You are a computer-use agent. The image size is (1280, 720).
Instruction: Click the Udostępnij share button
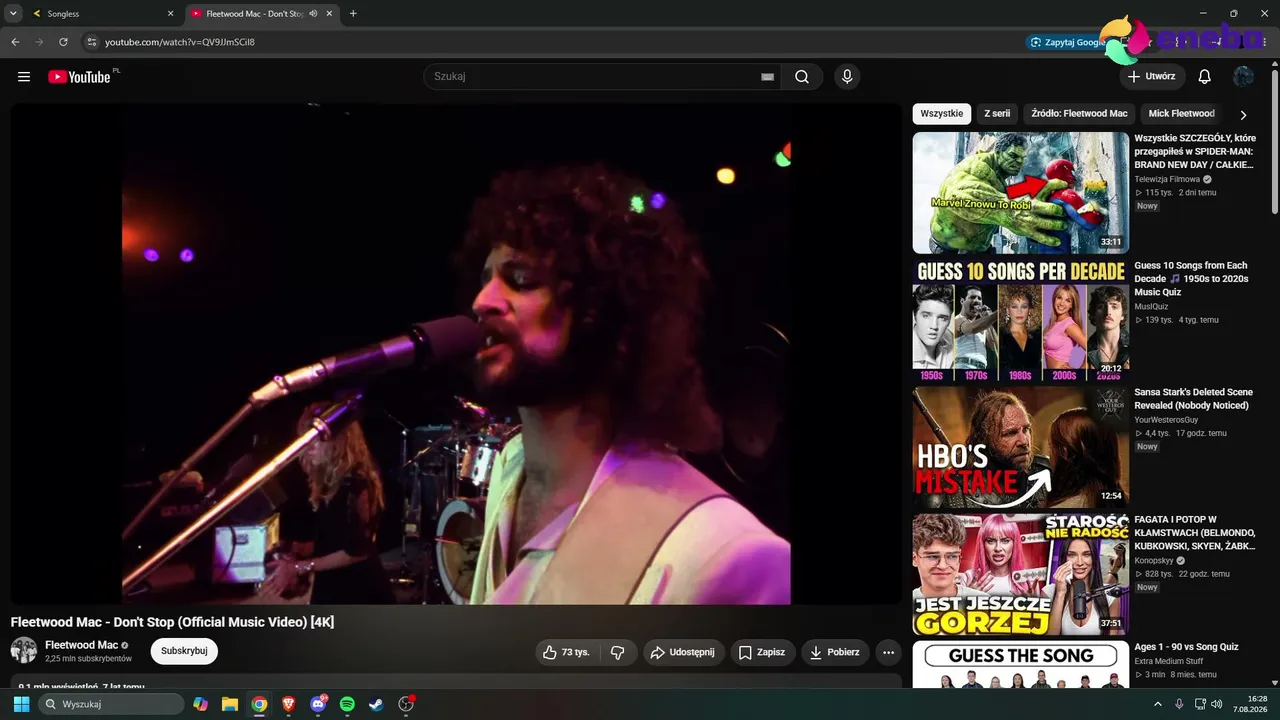point(684,652)
